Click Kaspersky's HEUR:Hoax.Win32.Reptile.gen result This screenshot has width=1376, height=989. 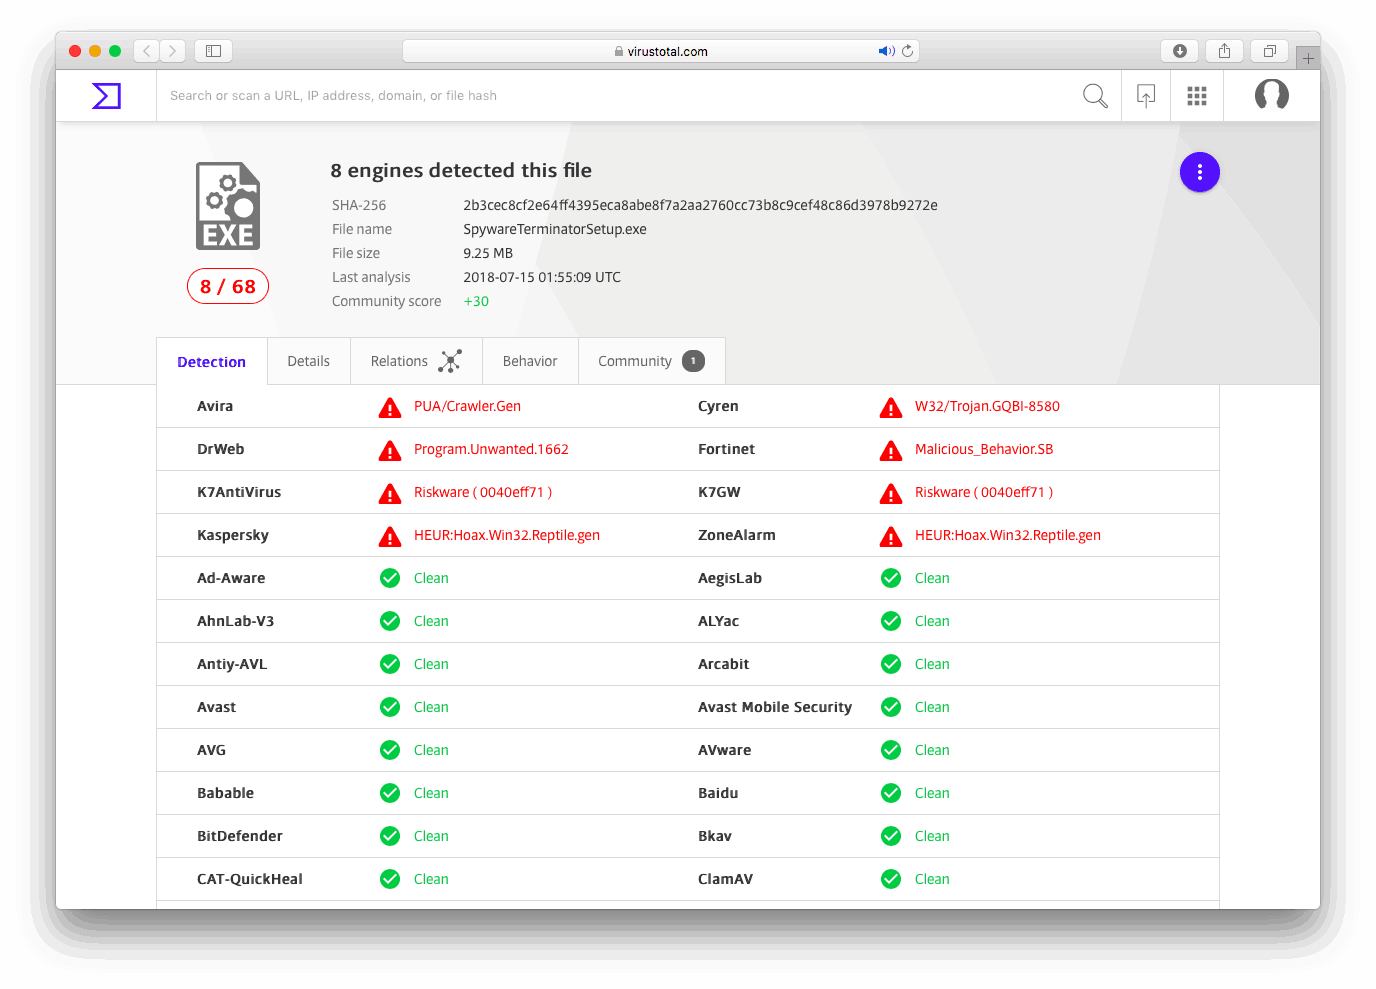pos(507,535)
